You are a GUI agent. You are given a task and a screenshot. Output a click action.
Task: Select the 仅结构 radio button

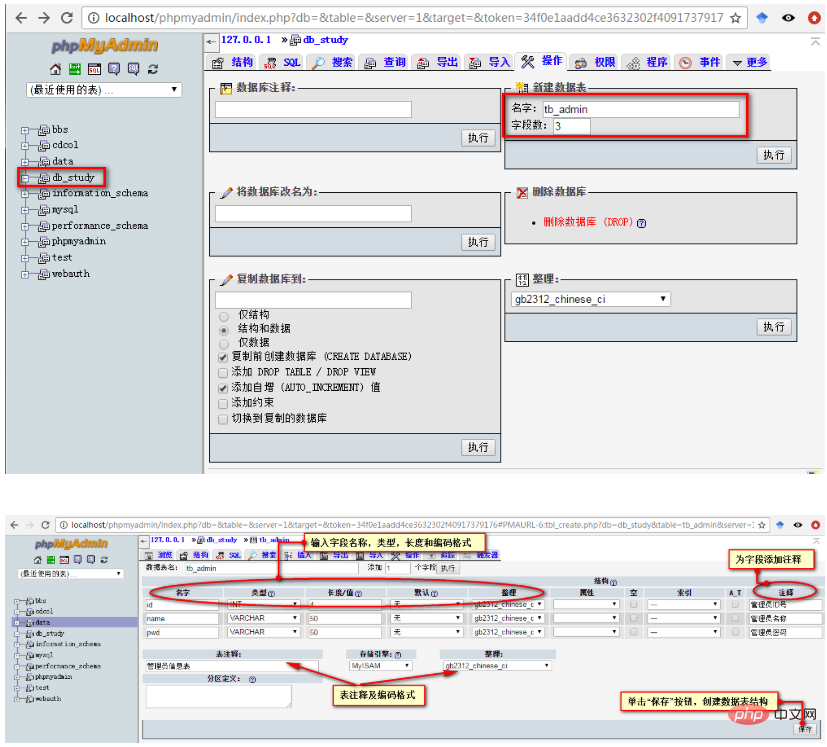point(224,317)
